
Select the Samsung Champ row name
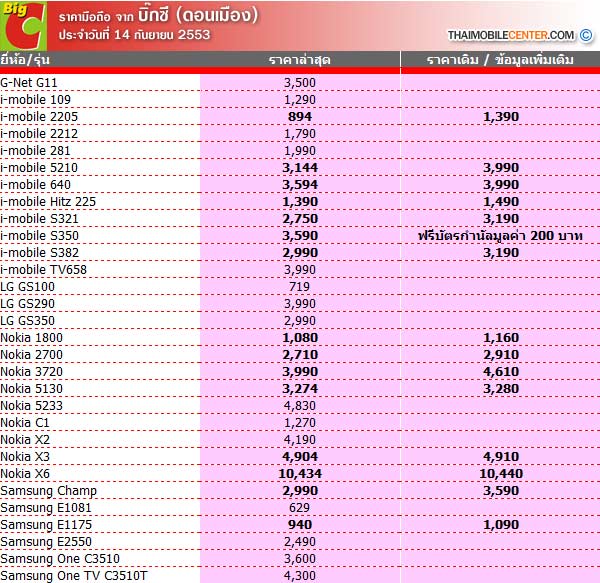49,491
